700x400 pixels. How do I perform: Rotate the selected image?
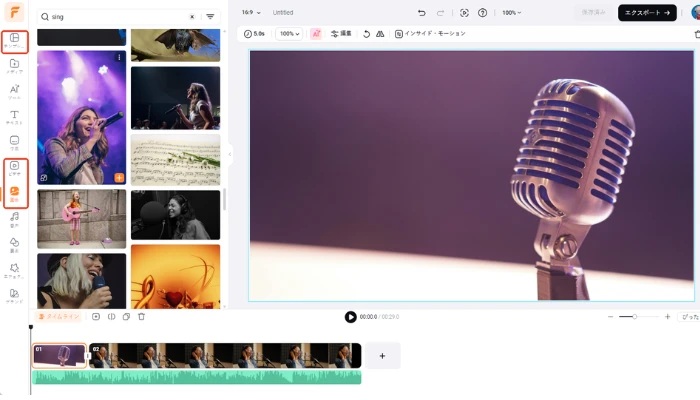pyautogui.click(x=367, y=34)
